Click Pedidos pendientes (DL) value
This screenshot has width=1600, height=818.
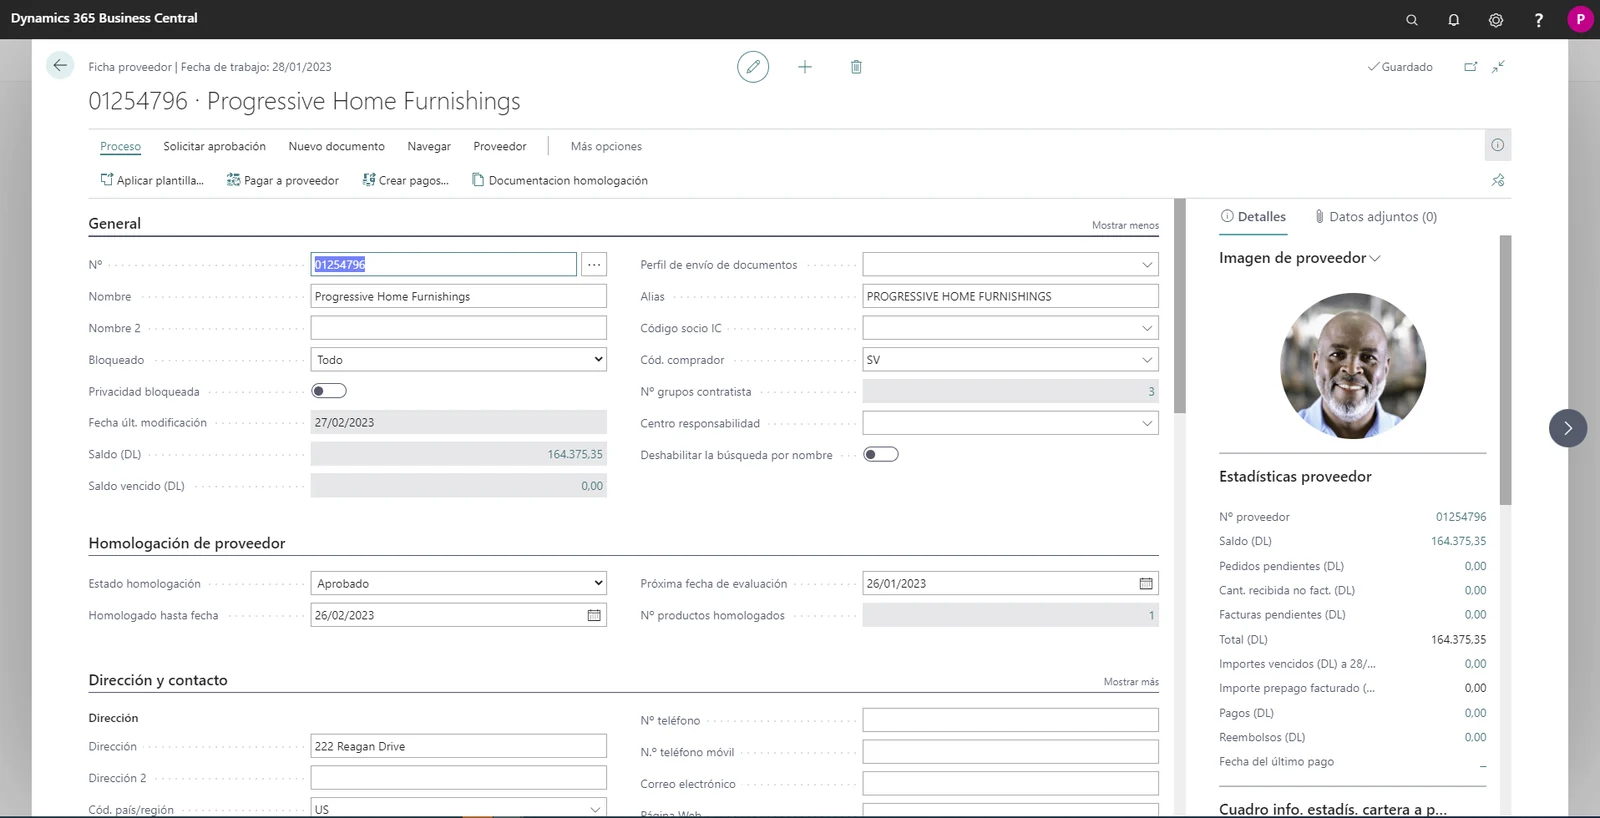click(x=1475, y=566)
